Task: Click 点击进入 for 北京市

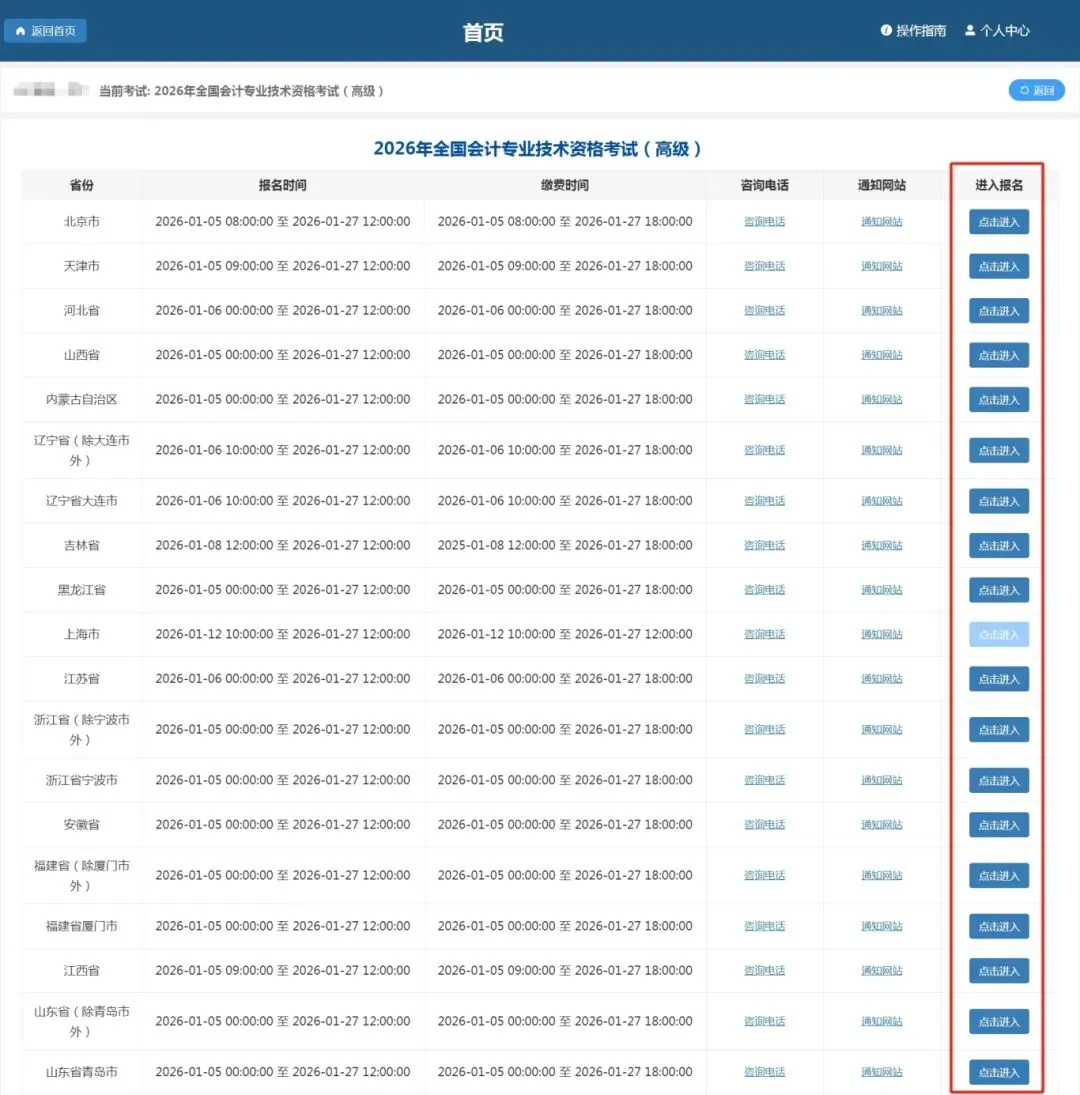Action: click(998, 222)
